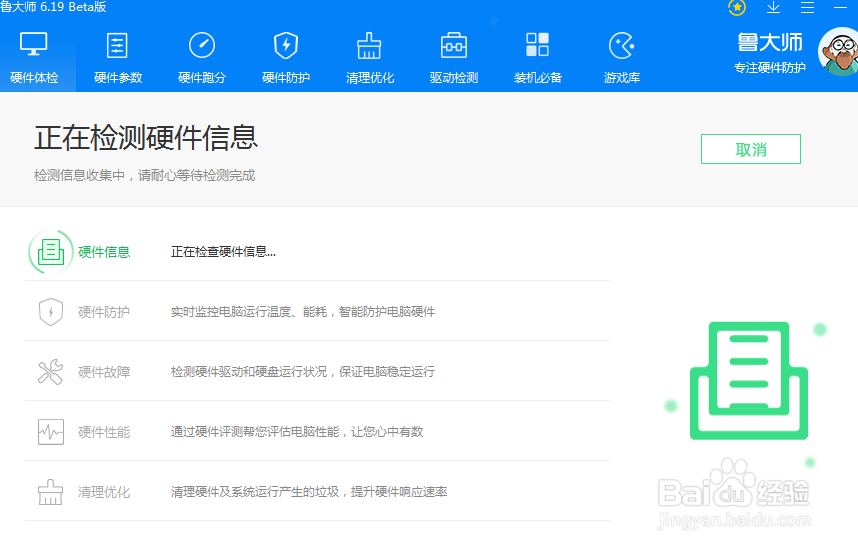Click the 专注硬件防护 slogan text
This screenshot has height=549, width=858.
click(770, 67)
